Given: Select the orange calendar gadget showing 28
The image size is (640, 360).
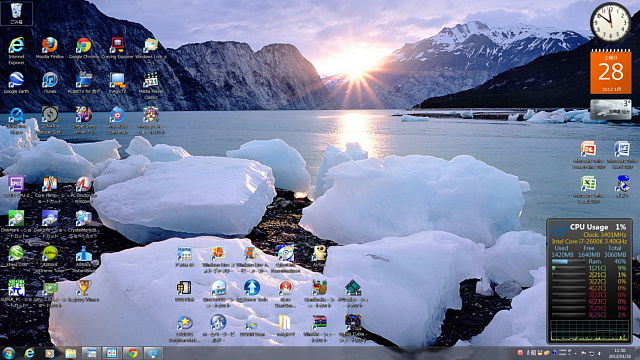Looking at the screenshot, I should (x=611, y=72).
